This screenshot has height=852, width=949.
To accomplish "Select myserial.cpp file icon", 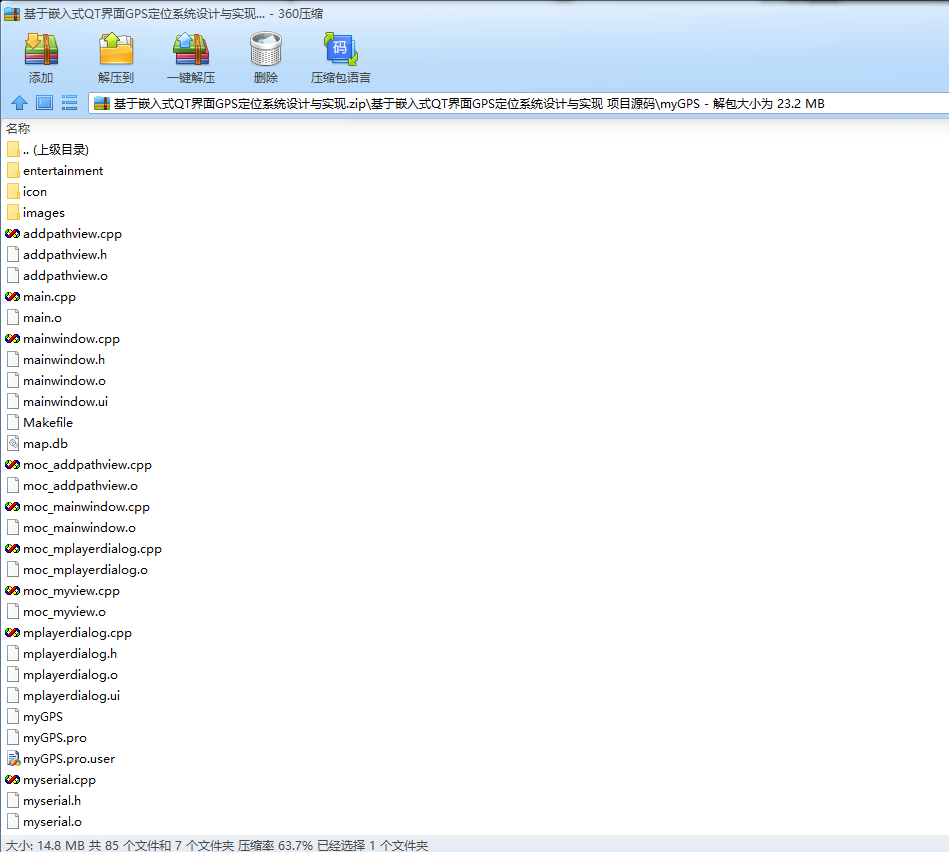I will click(13, 779).
